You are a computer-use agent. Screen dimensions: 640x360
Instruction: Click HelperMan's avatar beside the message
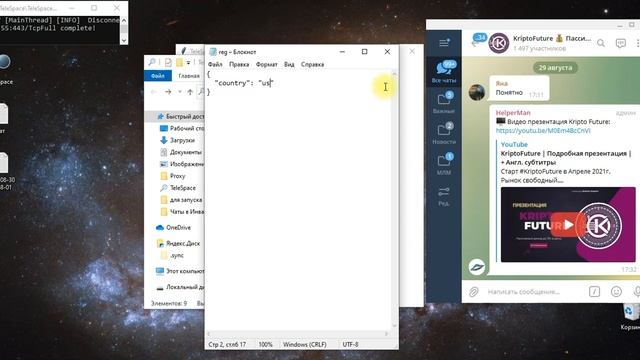(477, 267)
